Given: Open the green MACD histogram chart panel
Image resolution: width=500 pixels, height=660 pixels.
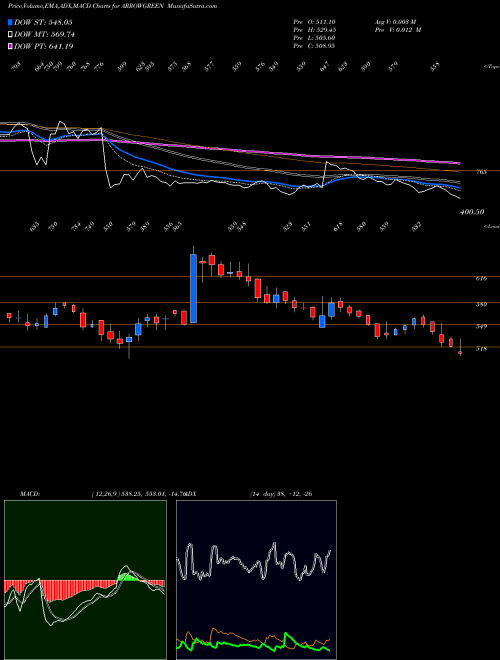Looking at the screenshot, I should point(85,580).
